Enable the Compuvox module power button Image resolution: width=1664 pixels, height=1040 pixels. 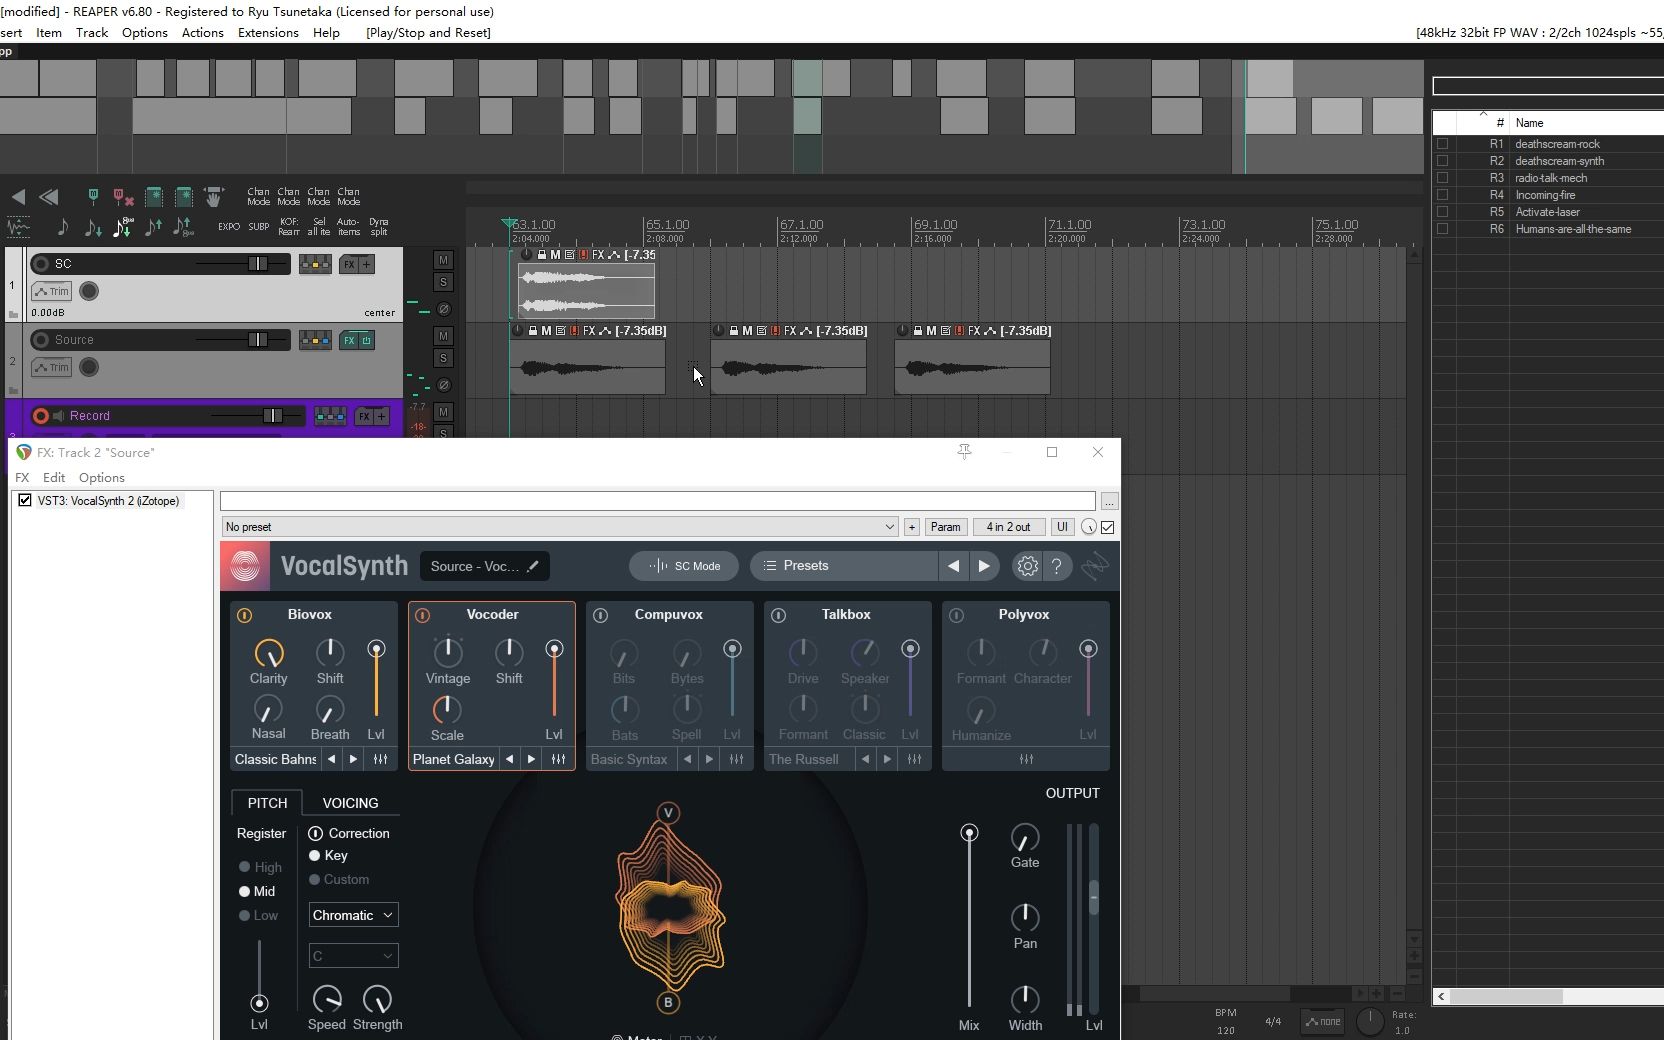click(600, 615)
